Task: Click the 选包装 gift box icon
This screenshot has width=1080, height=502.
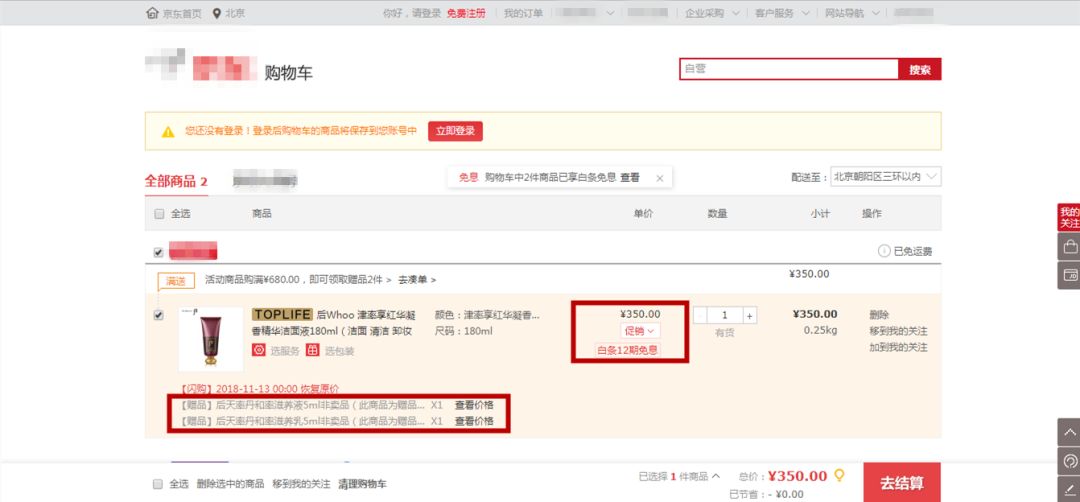Action: point(313,350)
